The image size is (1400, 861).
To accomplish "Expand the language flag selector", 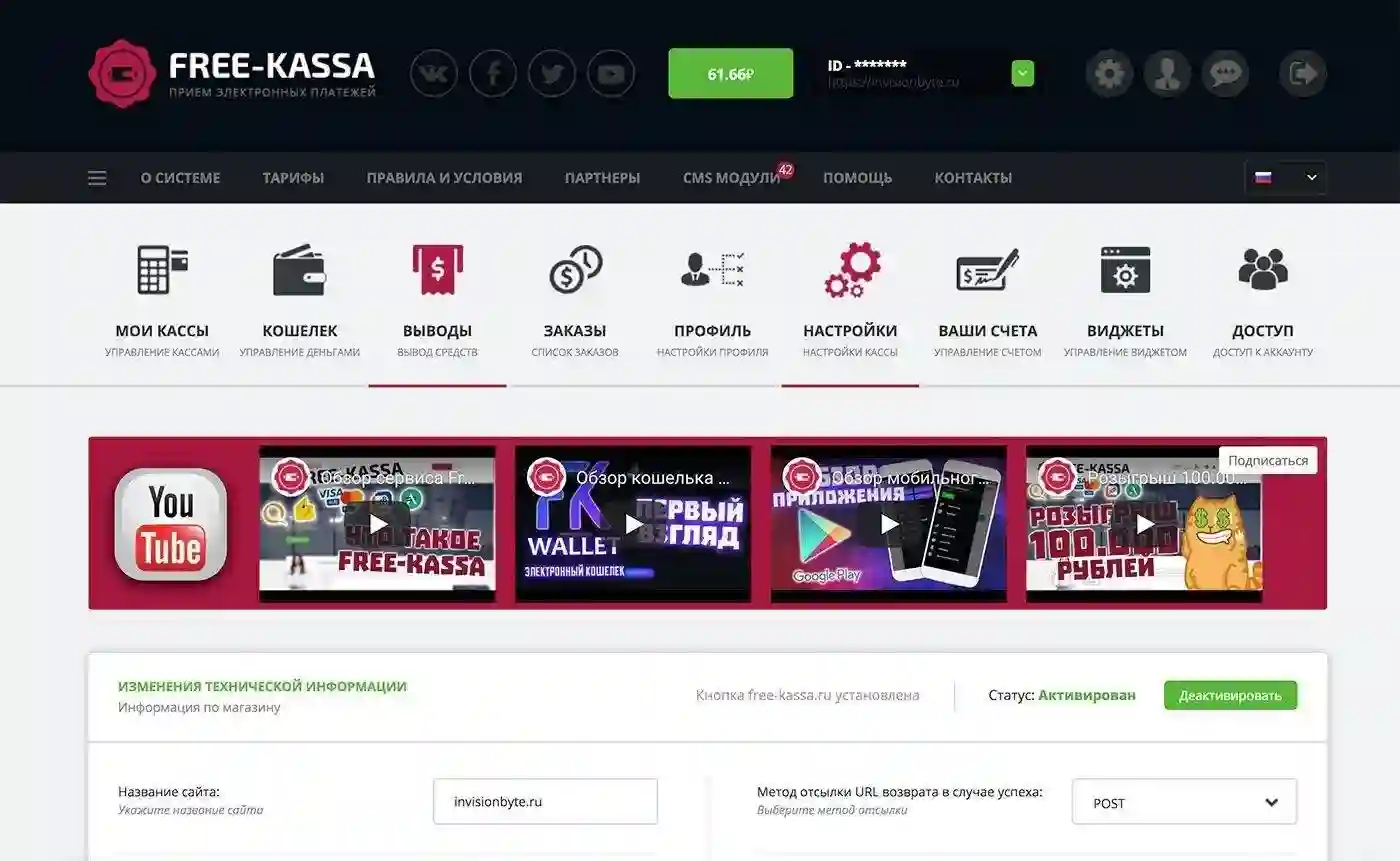I will click(1286, 178).
